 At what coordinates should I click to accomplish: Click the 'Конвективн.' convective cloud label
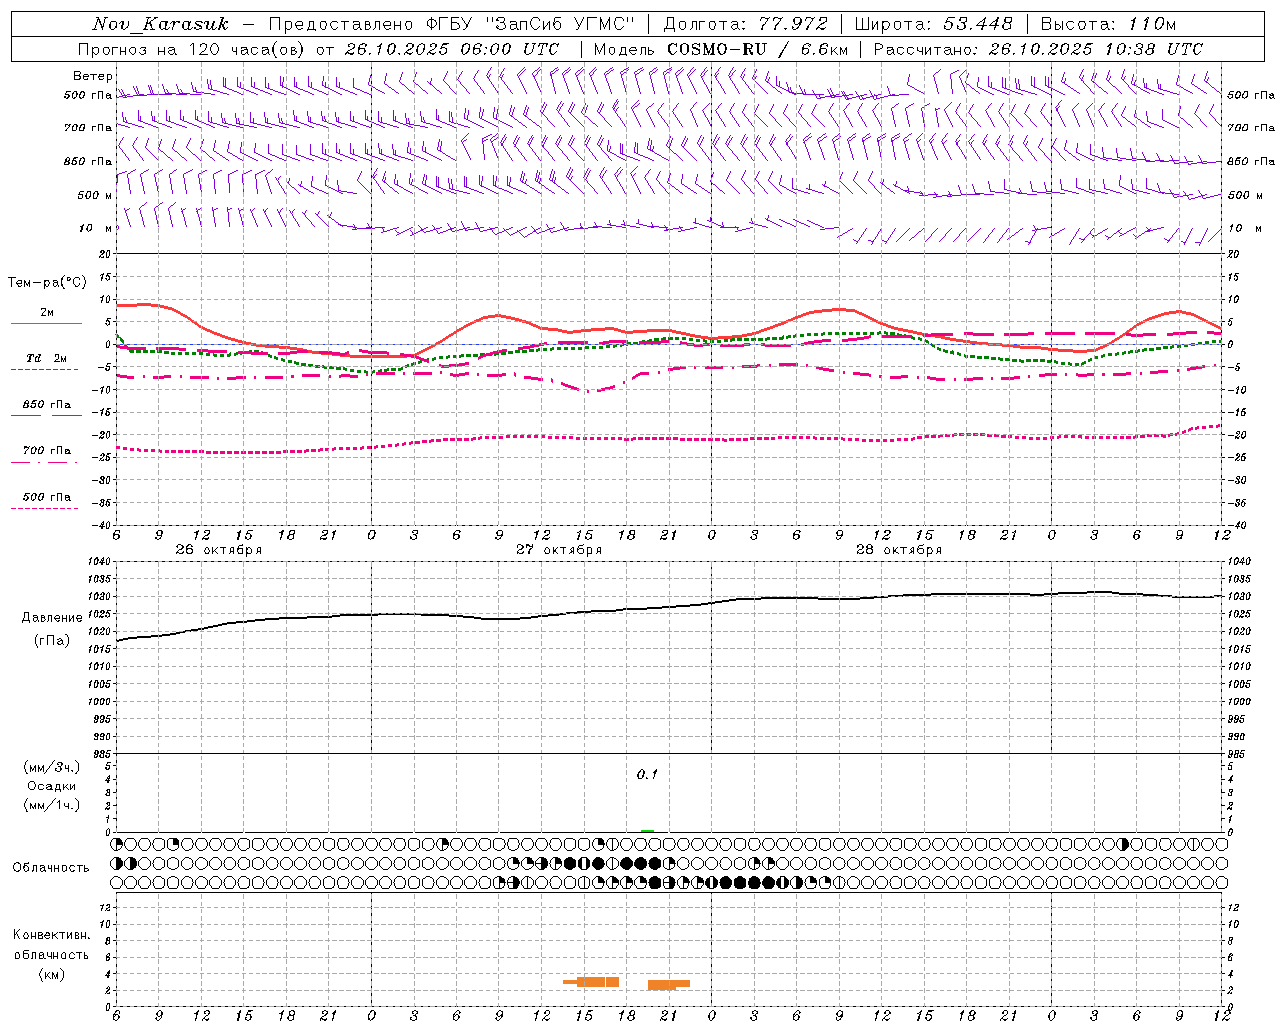pos(51,935)
